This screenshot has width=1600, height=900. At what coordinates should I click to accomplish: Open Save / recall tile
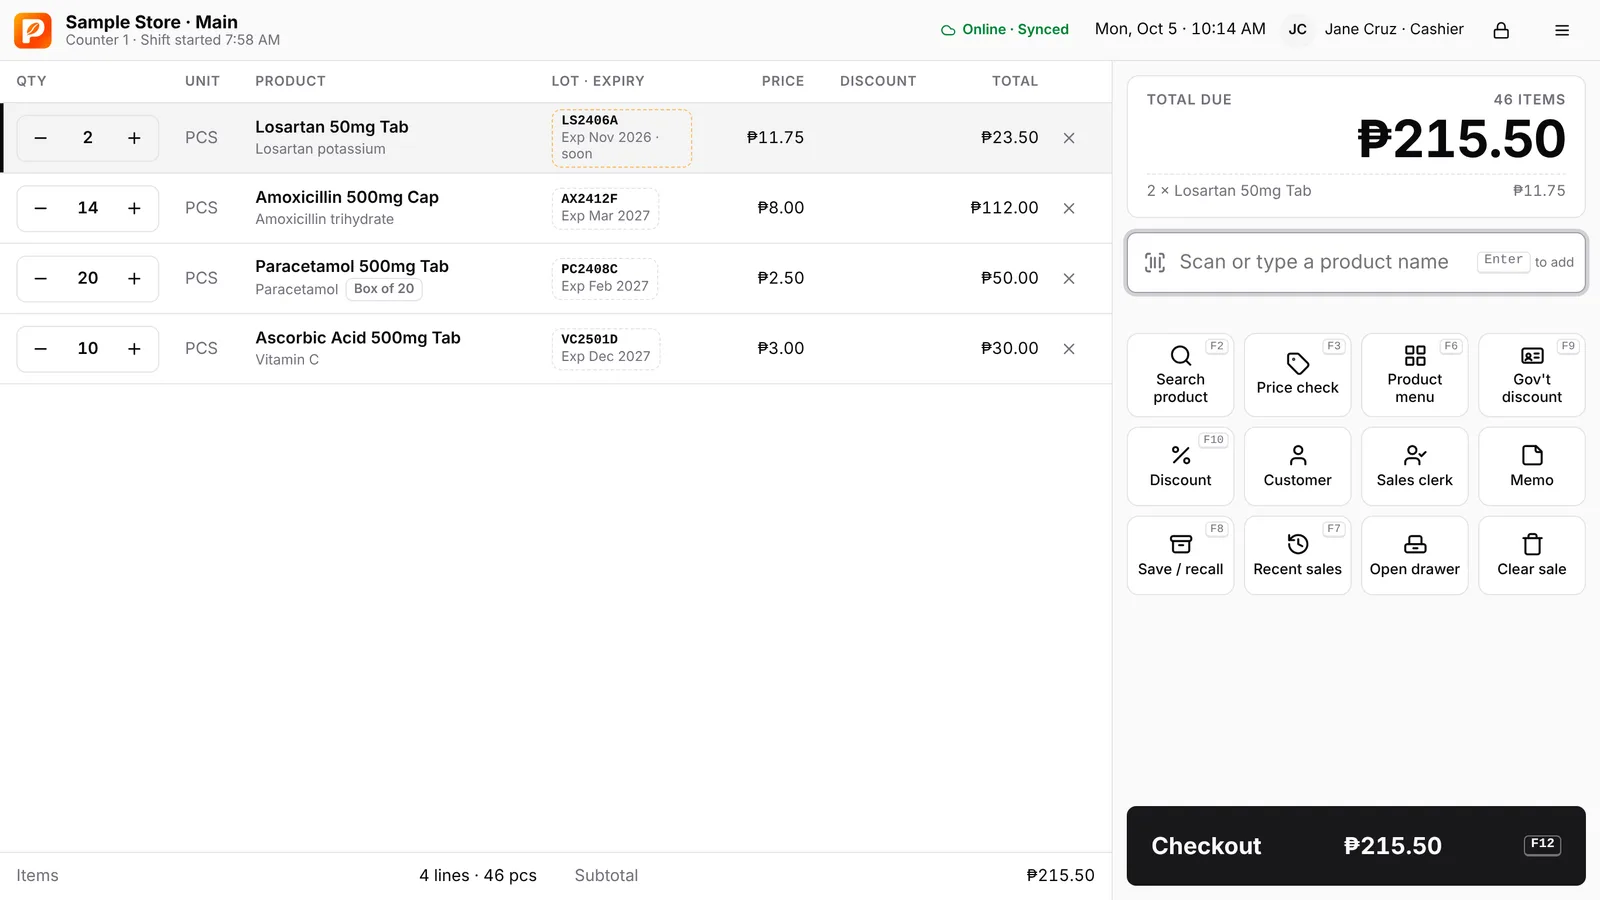[1180, 555]
